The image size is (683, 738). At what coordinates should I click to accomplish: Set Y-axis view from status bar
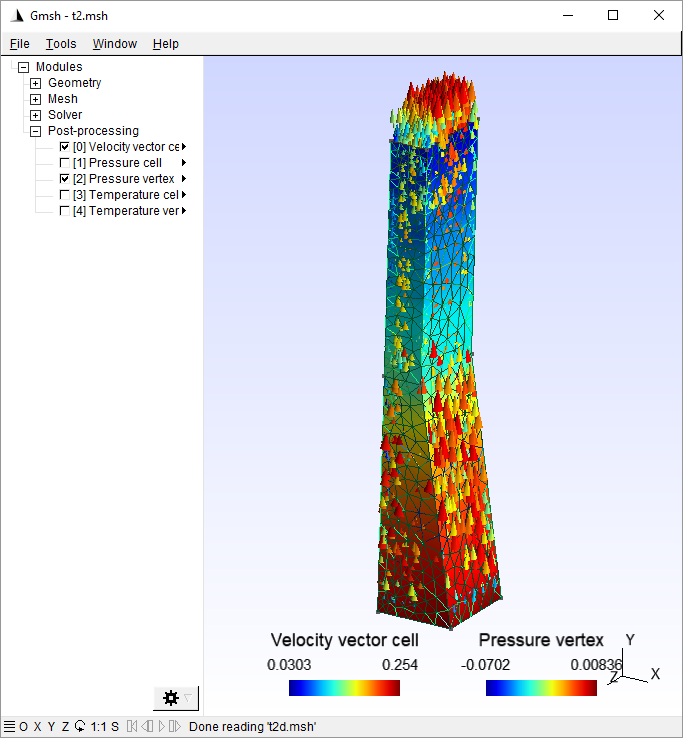[x=51, y=727]
